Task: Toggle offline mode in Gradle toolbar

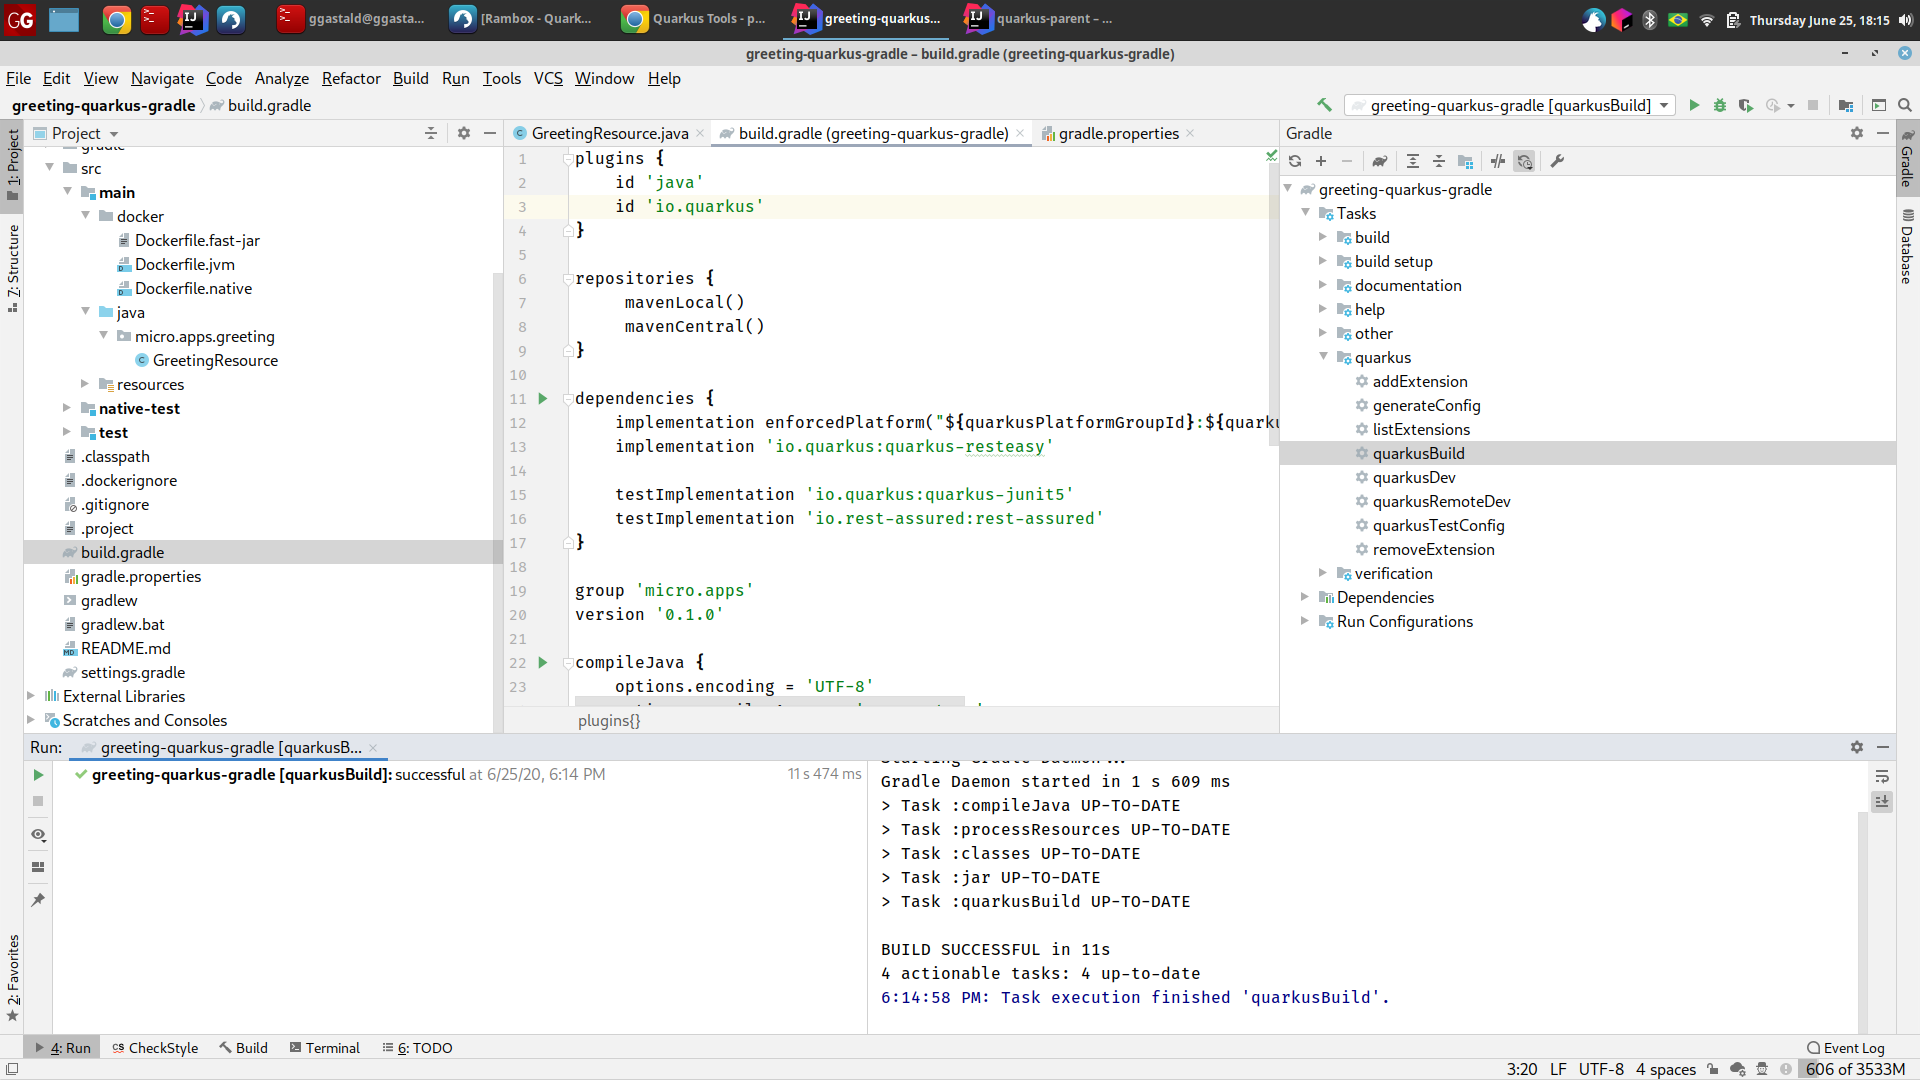Action: click(x=1498, y=160)
